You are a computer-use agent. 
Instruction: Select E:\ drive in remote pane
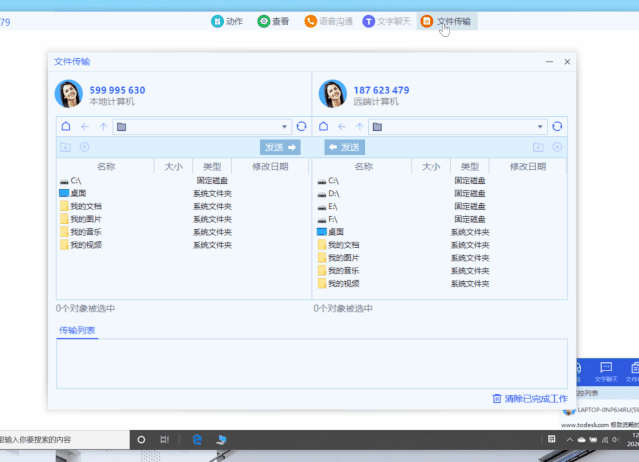click(441, 206)
